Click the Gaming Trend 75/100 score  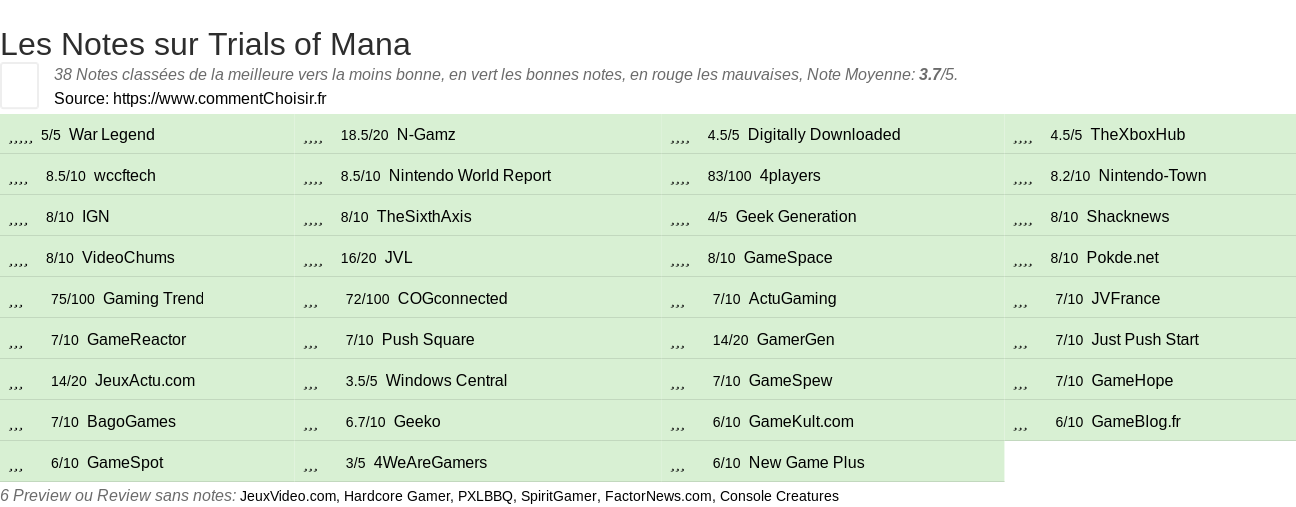(x=73, y=299)
